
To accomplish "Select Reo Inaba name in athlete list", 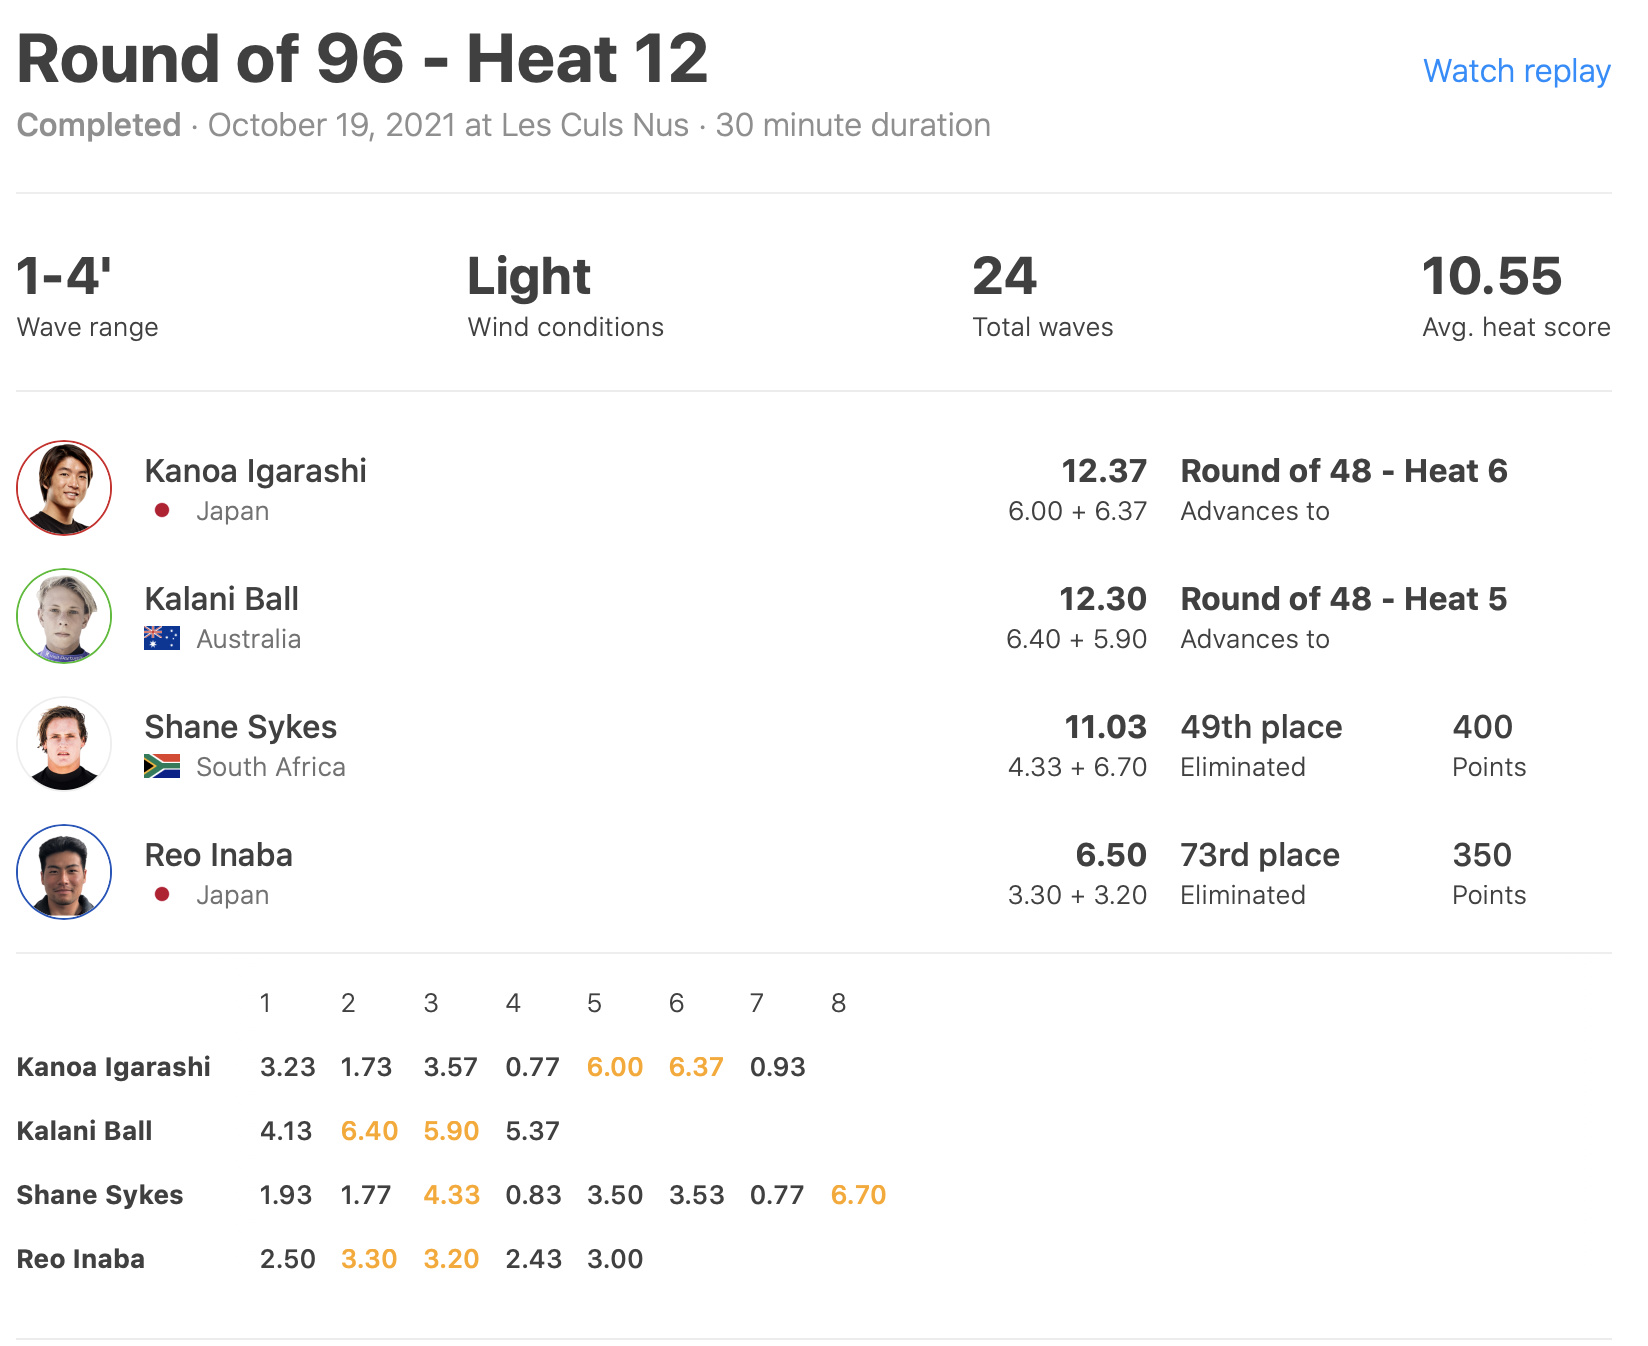I will [218, 855].
